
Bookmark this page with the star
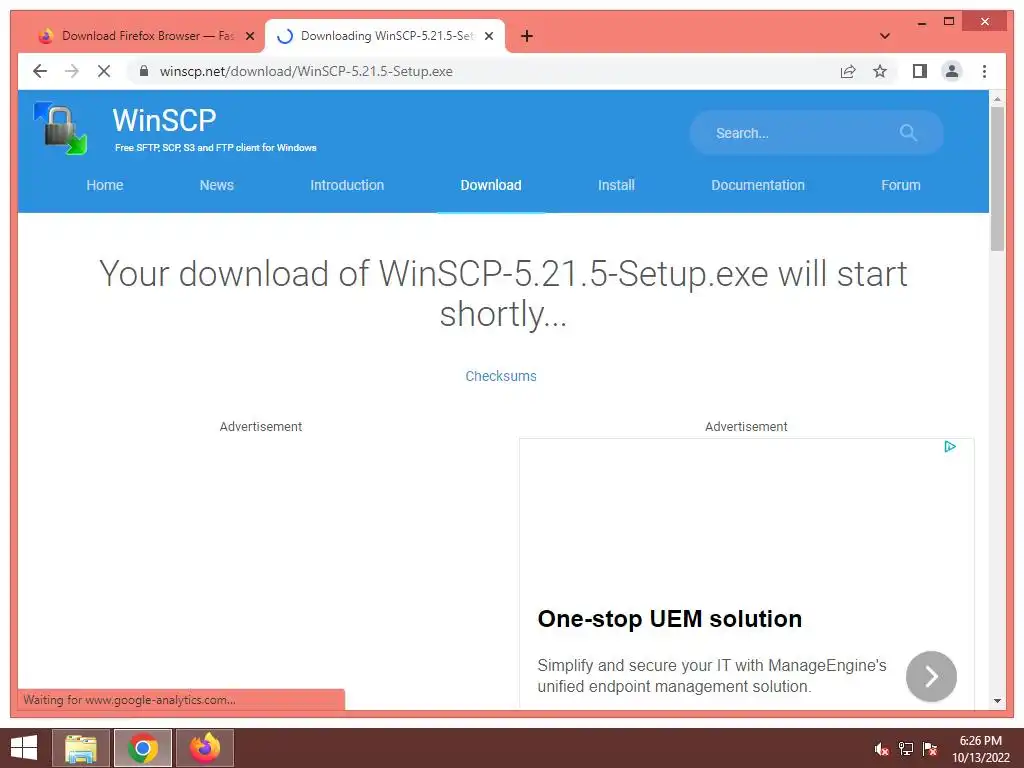tap(880, 71)
